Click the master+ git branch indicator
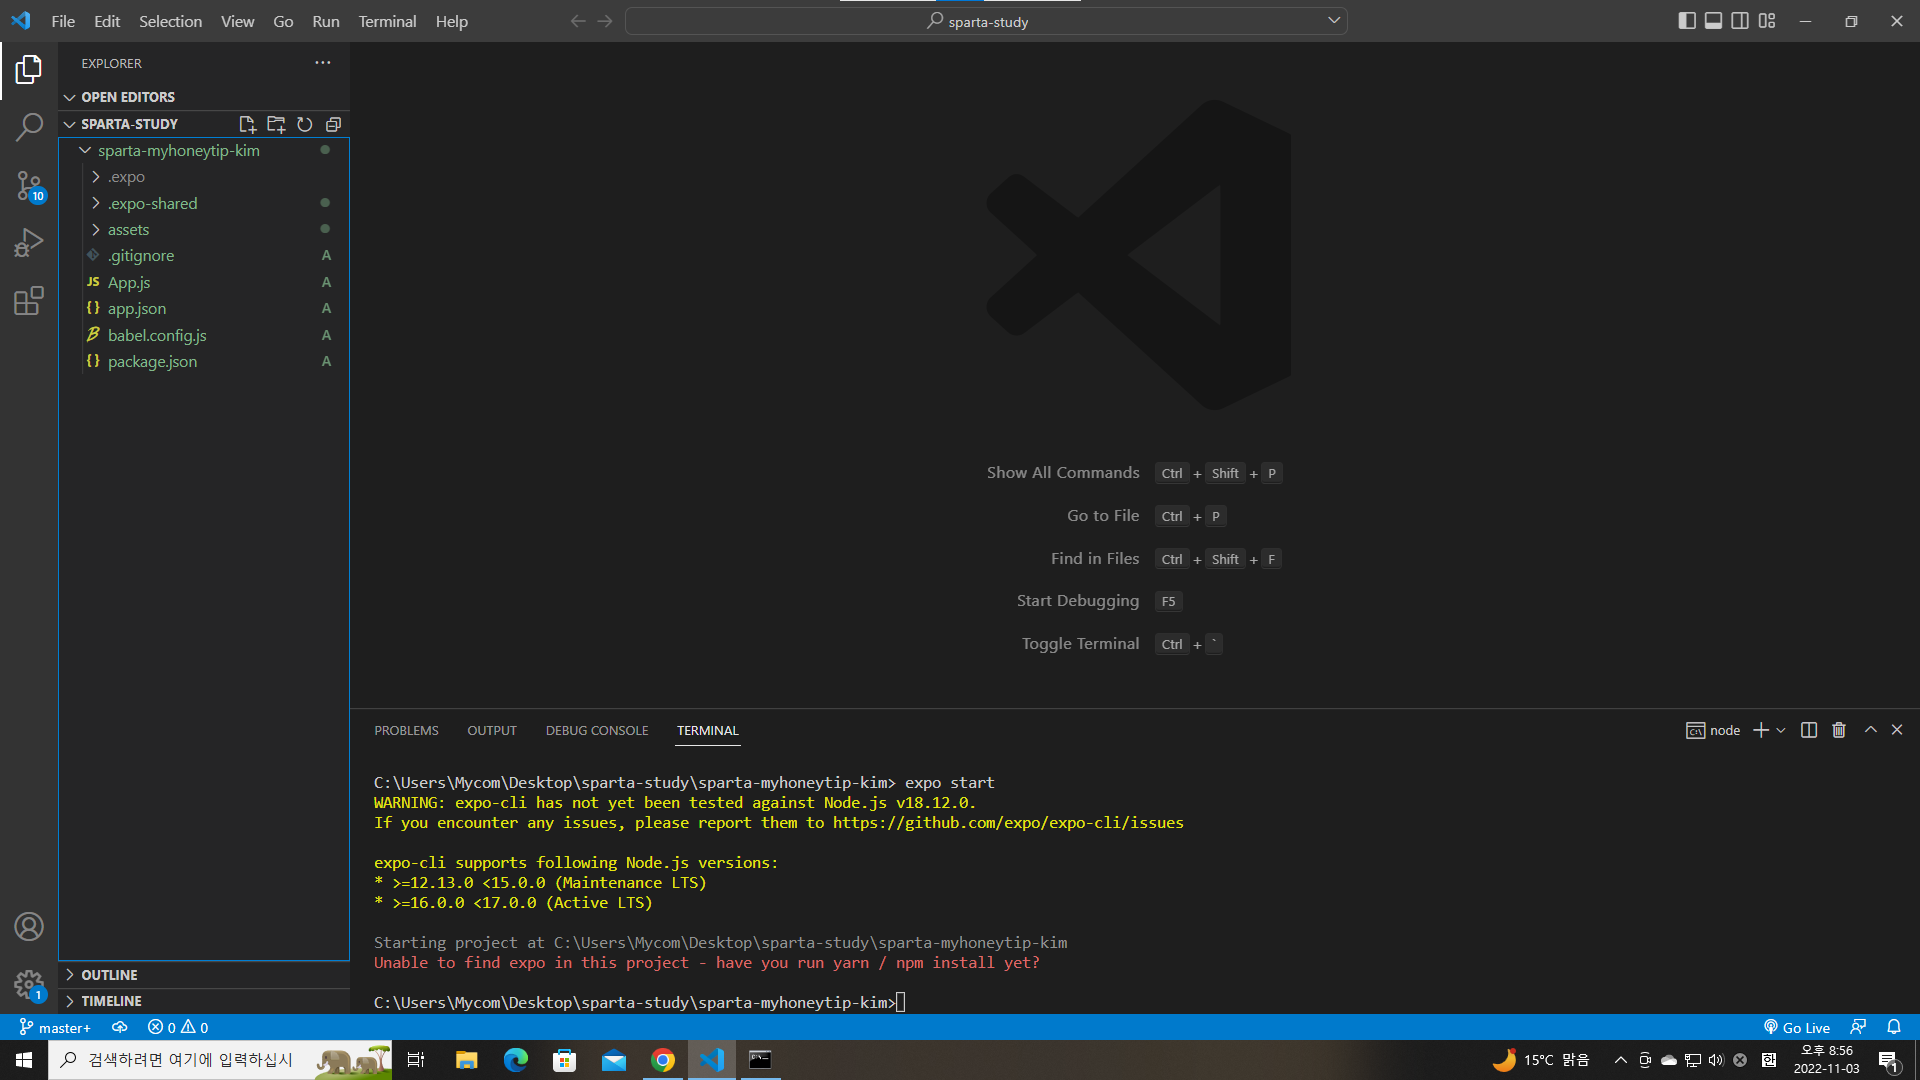 click(x=55, y=1027)
